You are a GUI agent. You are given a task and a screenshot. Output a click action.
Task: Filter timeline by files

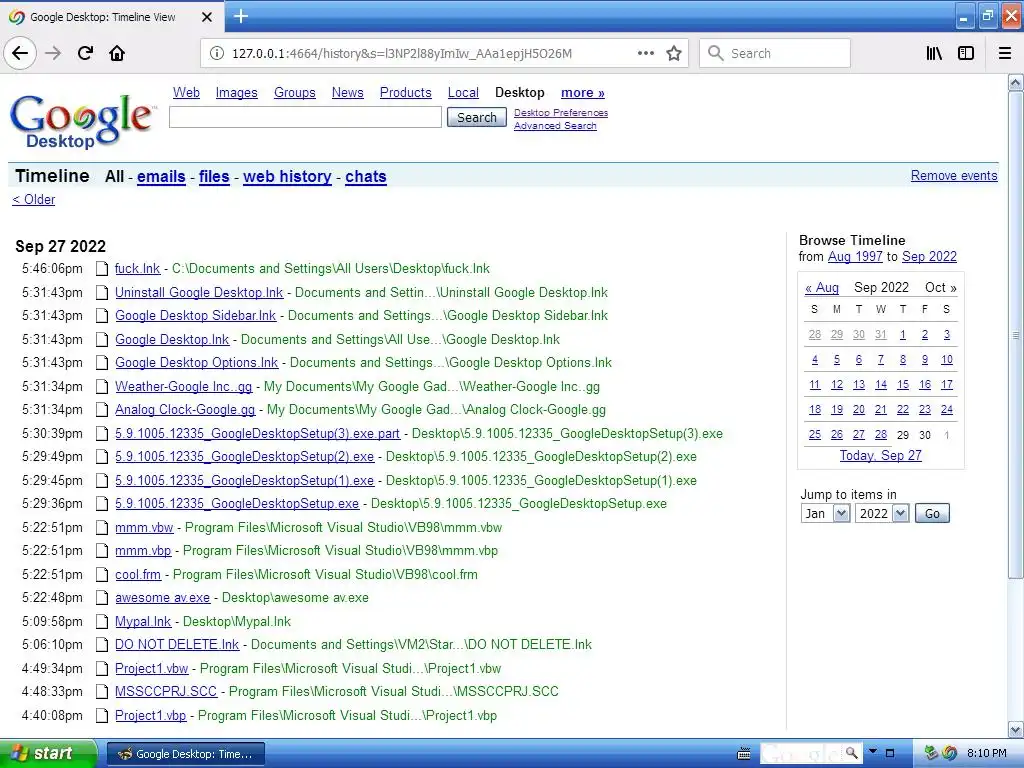(x=214, y=176)
